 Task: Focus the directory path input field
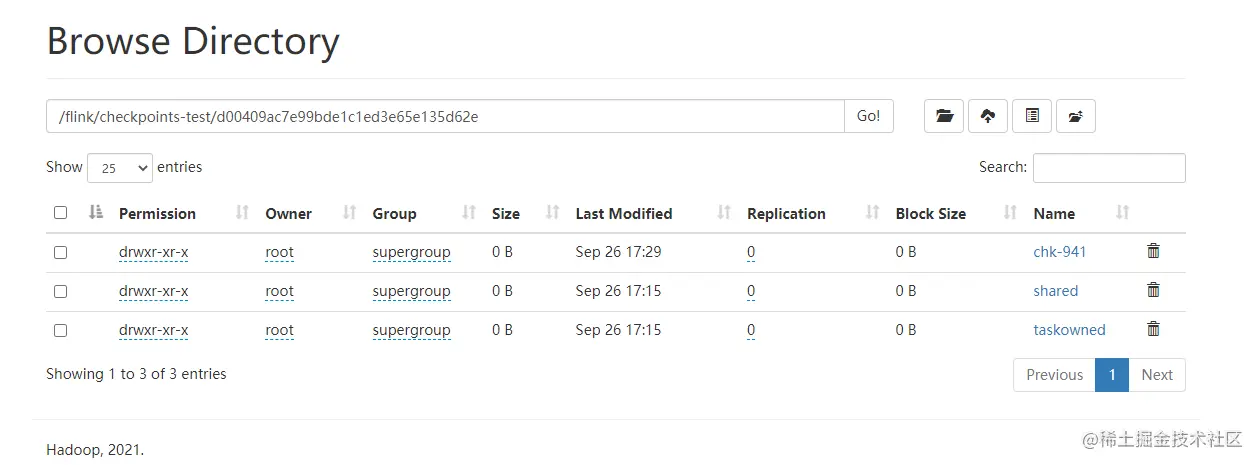coord(445,116)
